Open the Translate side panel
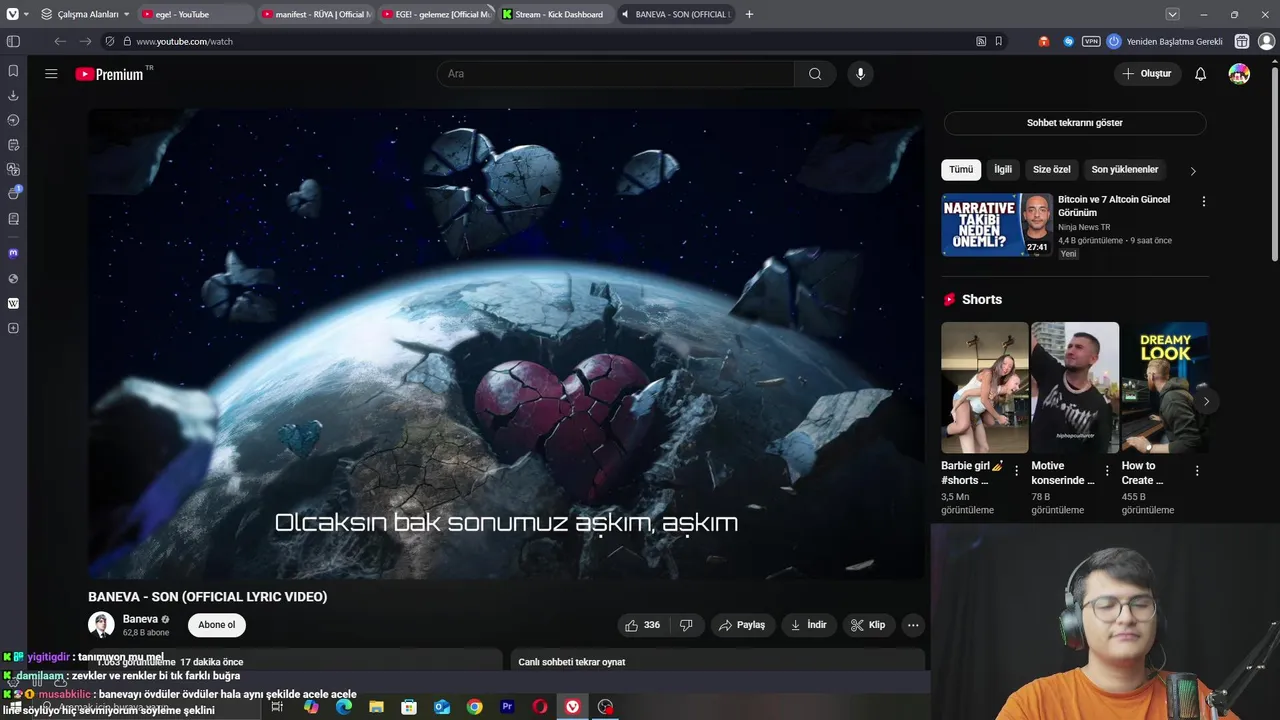 (13, 169)
